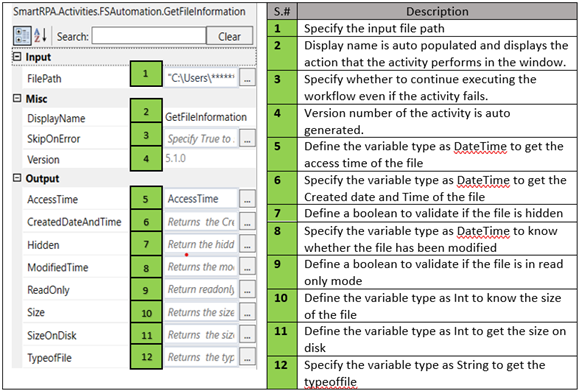Collapse the Input section

coord(17,57)
